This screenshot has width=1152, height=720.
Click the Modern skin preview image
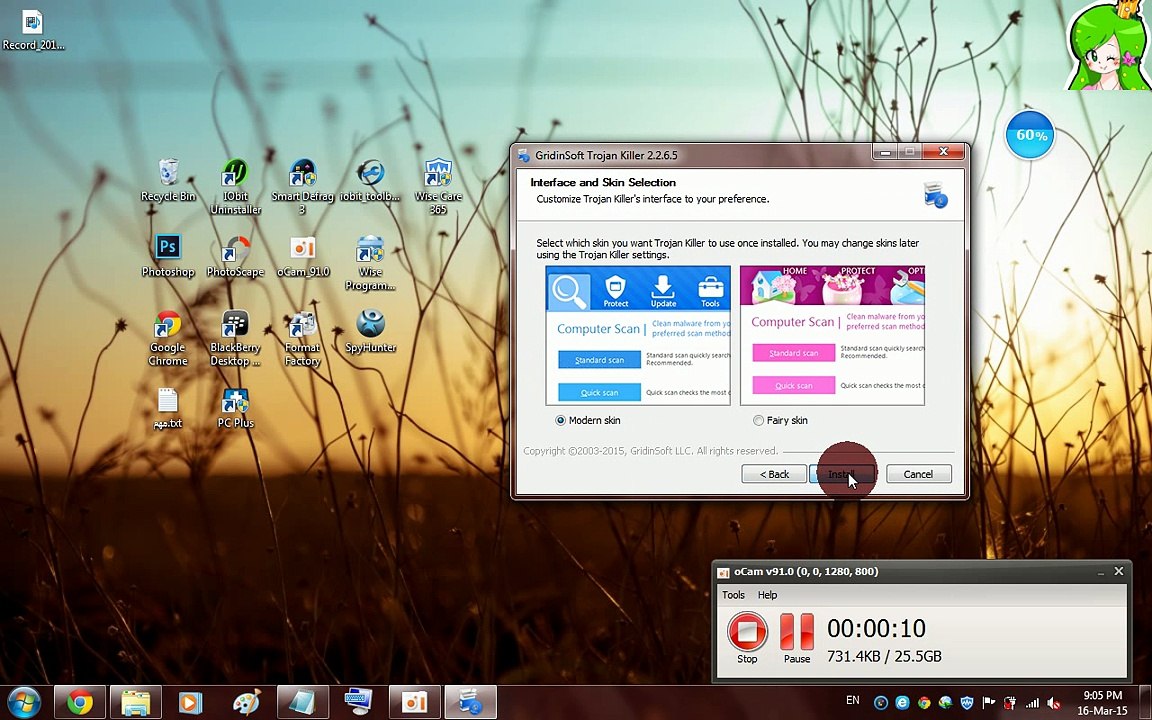(x=638, y=335)
